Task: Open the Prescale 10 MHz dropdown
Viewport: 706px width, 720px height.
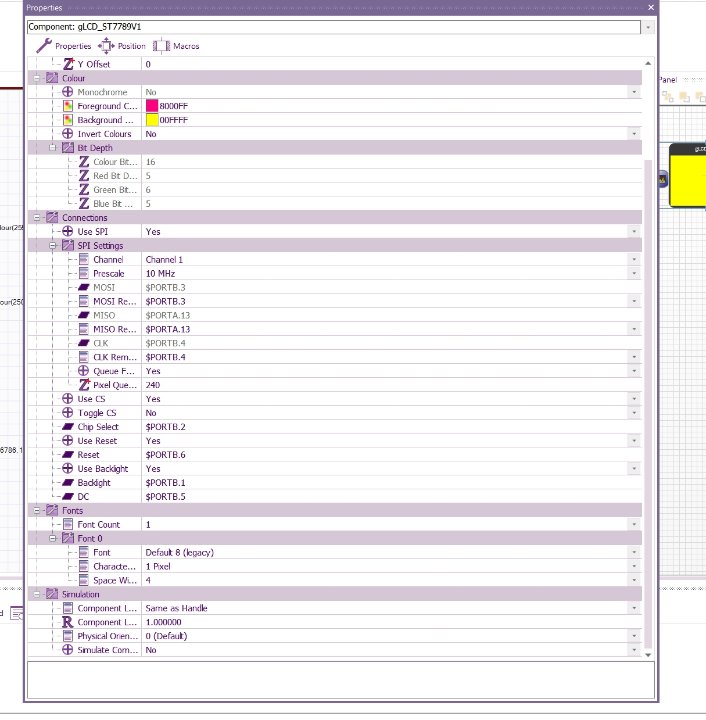Action: coord(634,273)
